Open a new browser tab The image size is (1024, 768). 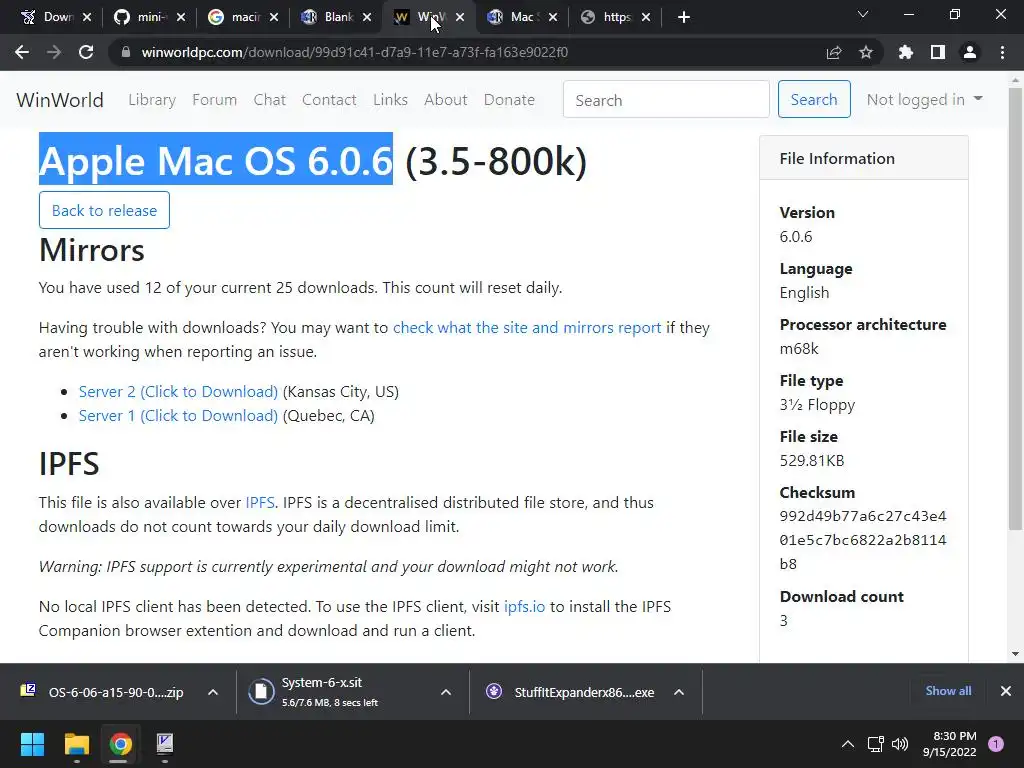684,17
